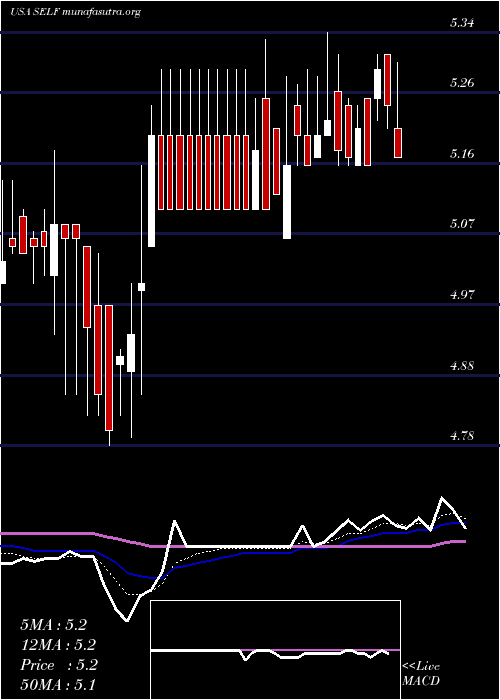Viewport: 500px width, 700px height.
Task: Click the 4.88 price axis label
Action: coord(461,366)
